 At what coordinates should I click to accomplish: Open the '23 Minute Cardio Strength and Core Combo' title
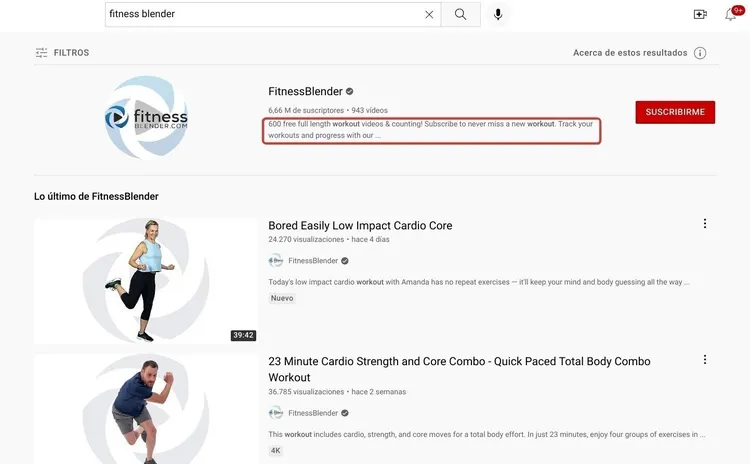tap(459, 369)
